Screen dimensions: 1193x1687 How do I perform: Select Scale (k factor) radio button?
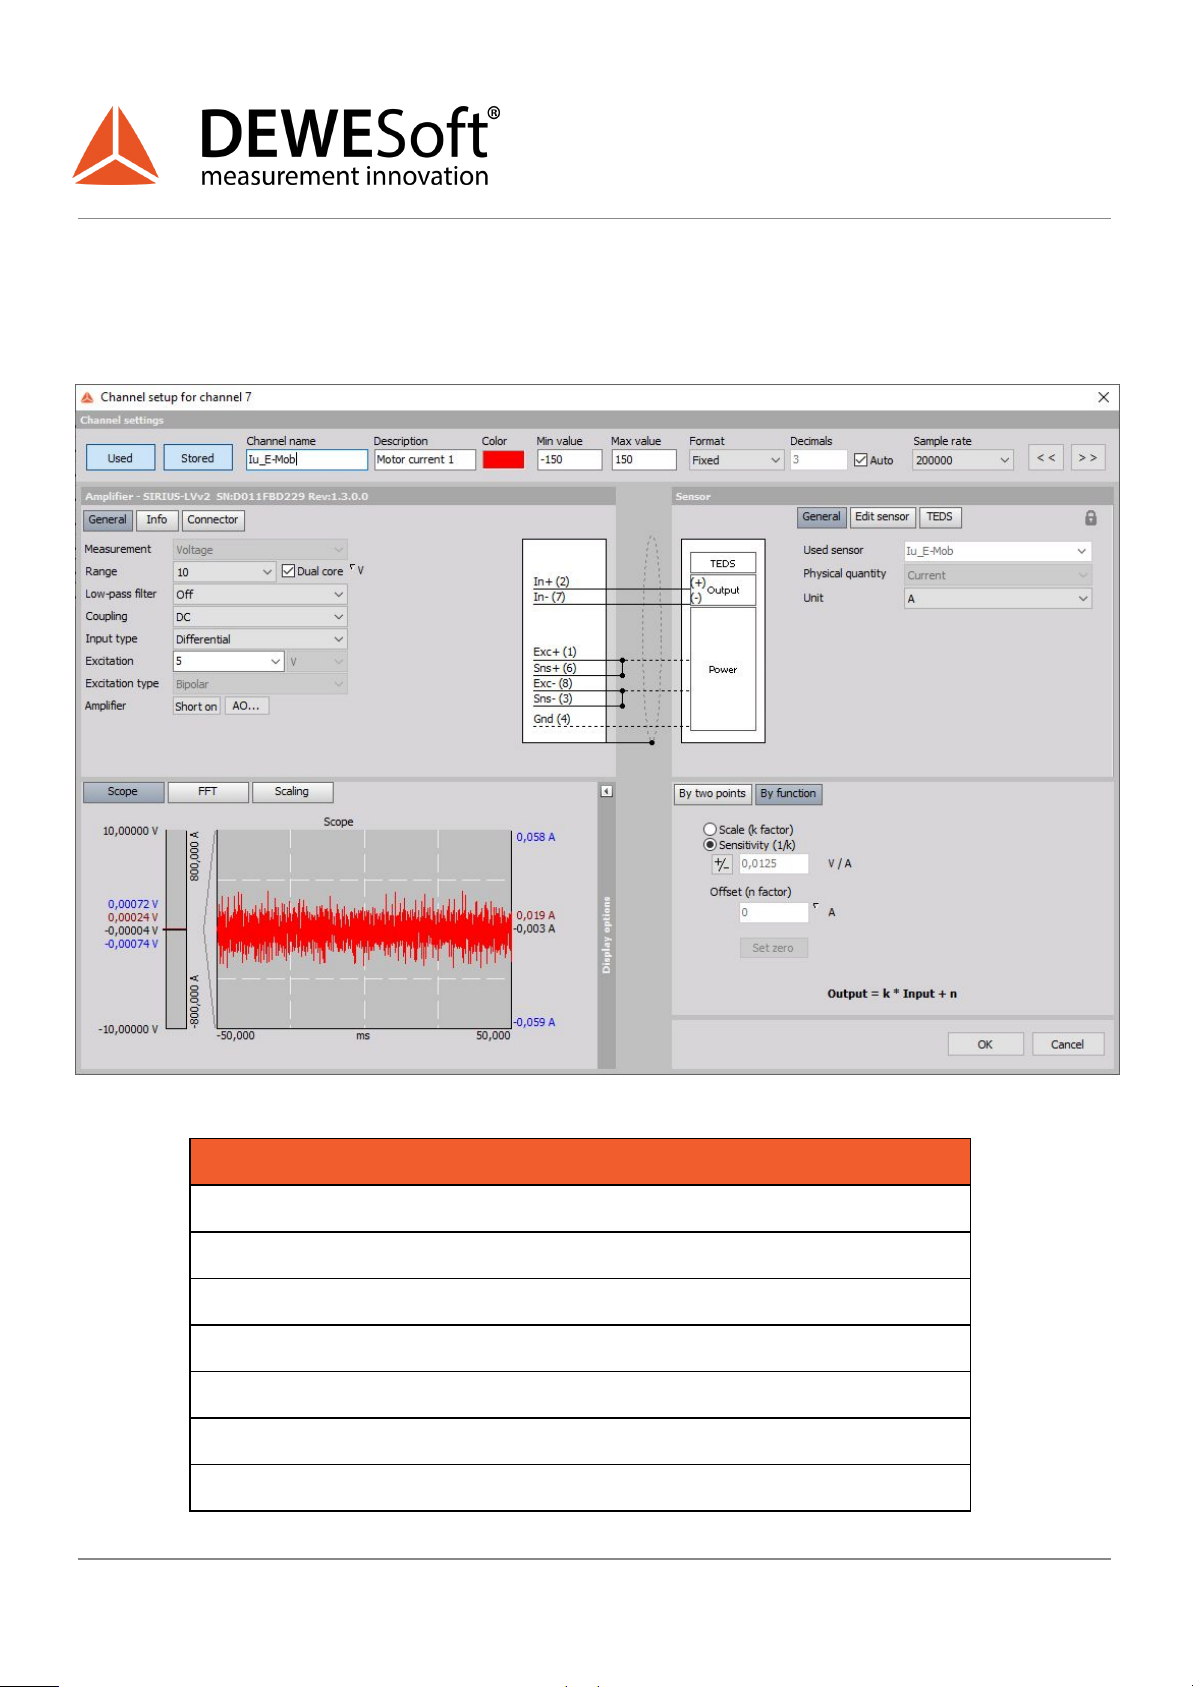tap(710, 830)
